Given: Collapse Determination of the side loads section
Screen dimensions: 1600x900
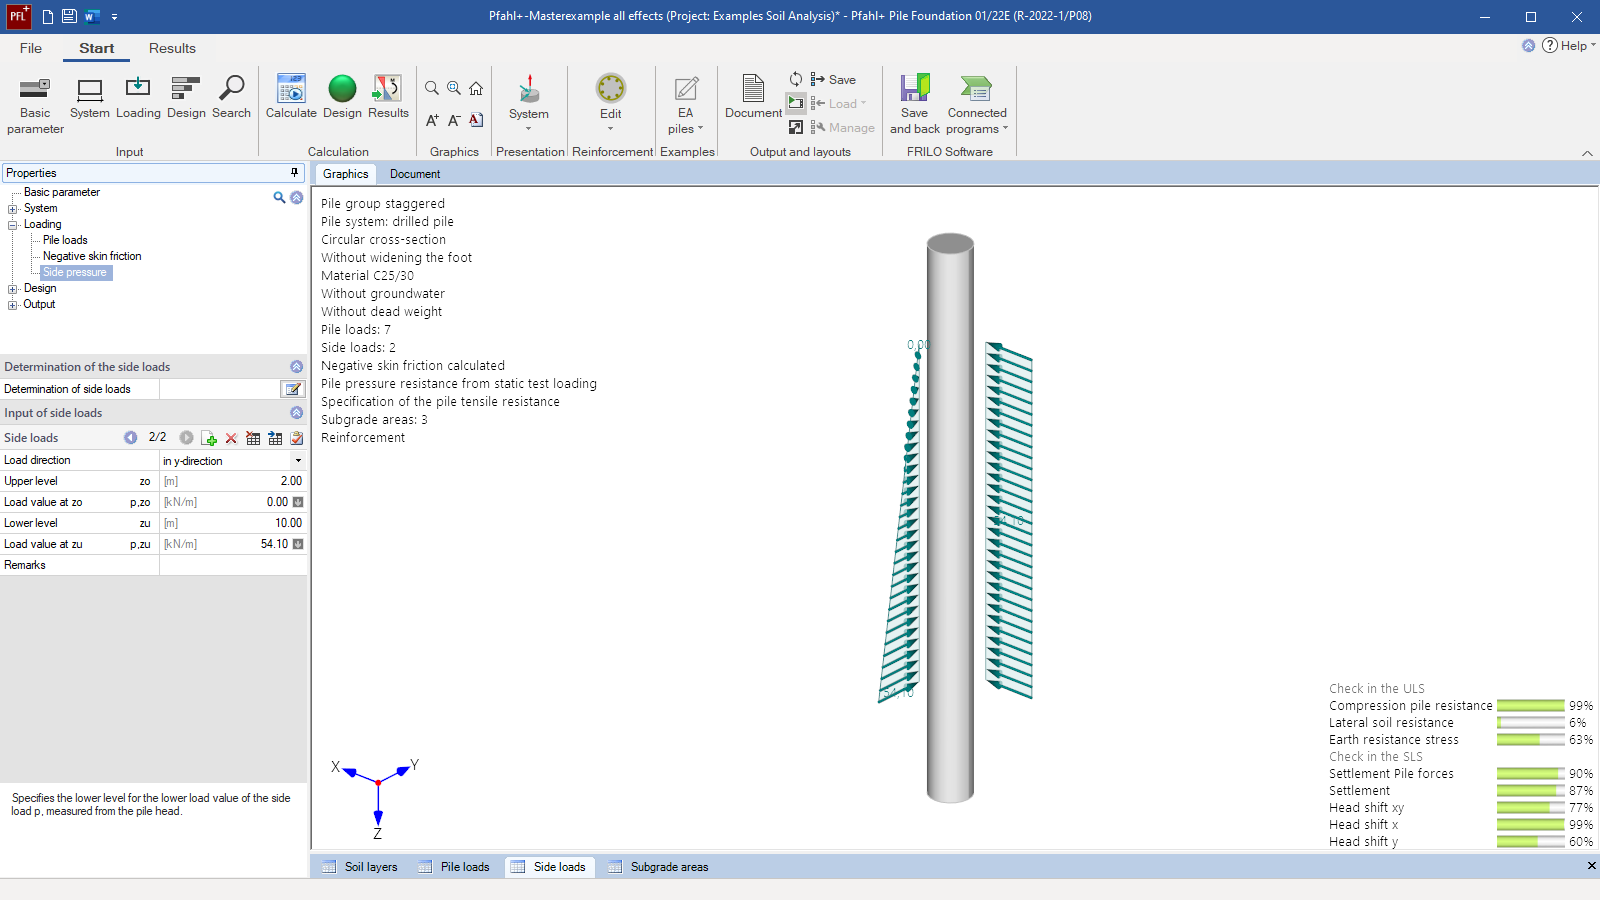Looking at the screenshot, I should pyautogui.click(x=296, y=367).
